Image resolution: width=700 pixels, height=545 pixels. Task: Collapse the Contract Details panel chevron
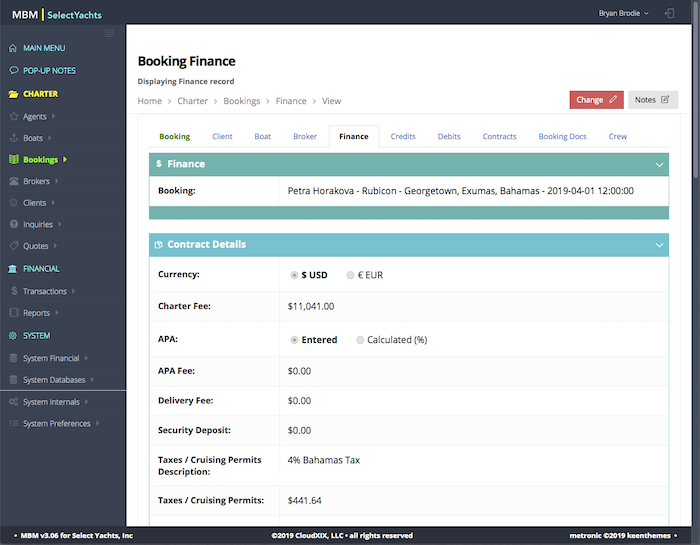pos(659,245)
